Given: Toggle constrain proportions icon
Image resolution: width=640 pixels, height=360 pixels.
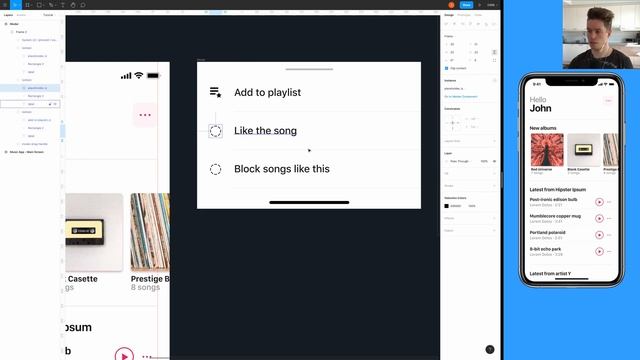Looking at the screenshot, I should (x=494, y=52).
